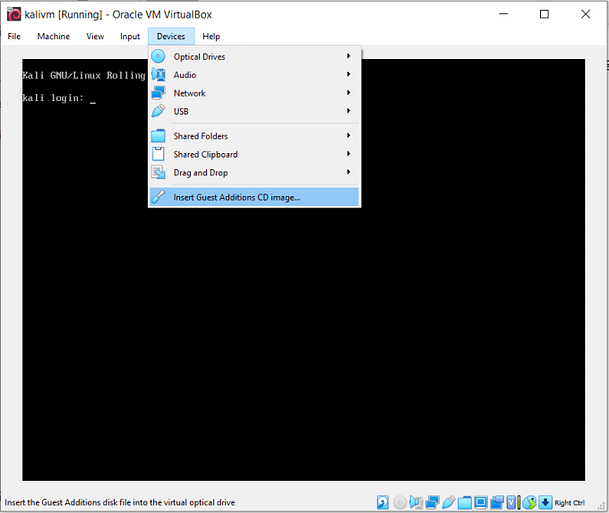Viewport: 609px width, 513px height.
Task: Open the Help menu
Action: pyautogui.click(x=211, y=36)
